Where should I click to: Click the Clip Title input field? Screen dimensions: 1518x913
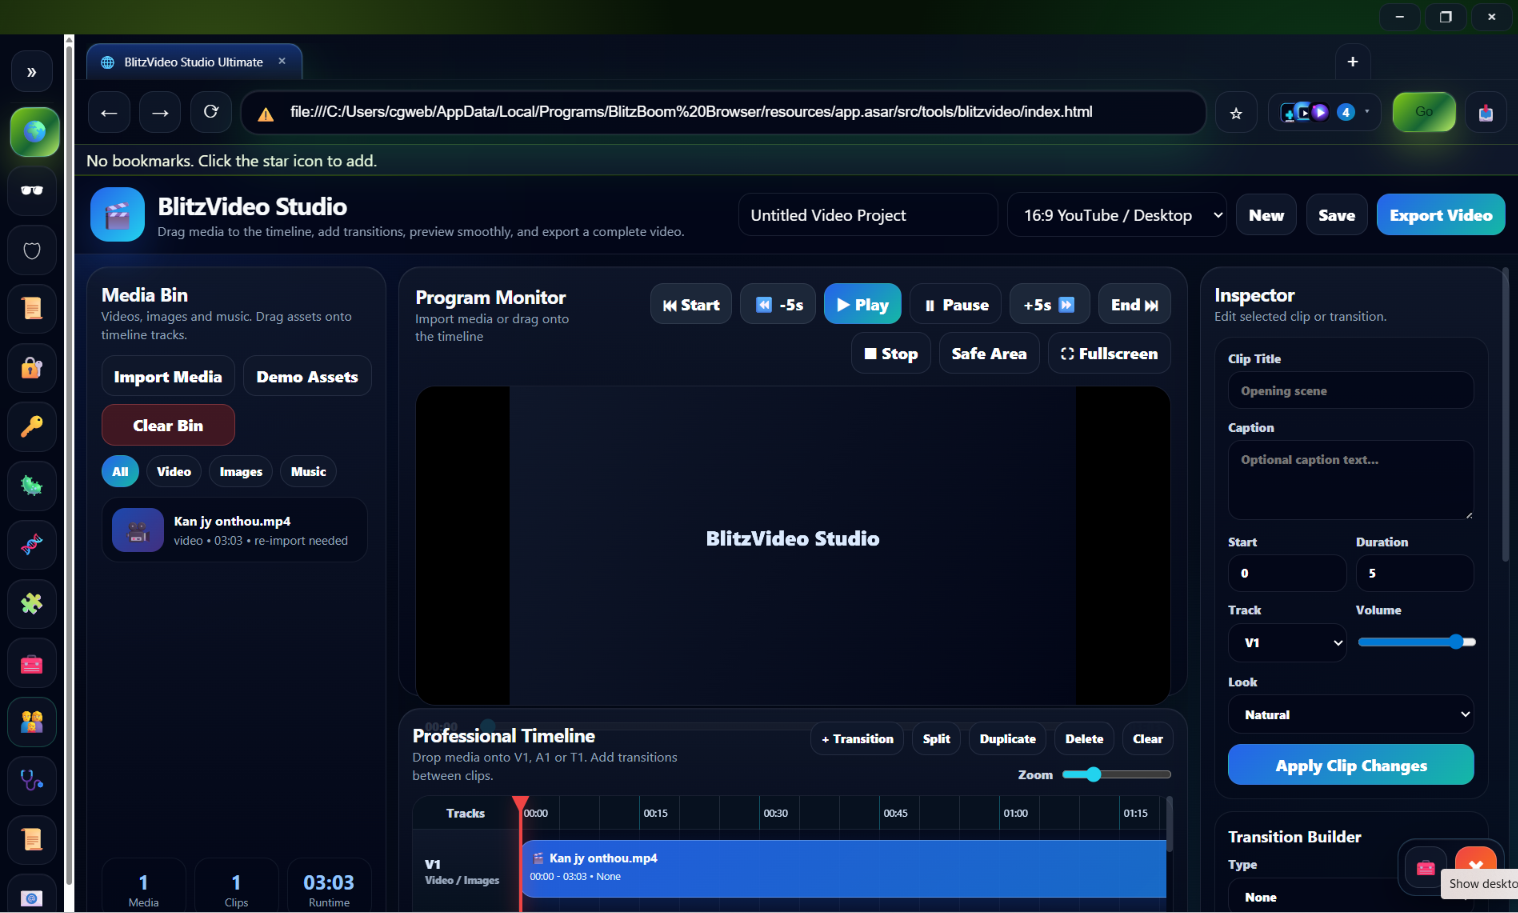[x=1350, y=390]
